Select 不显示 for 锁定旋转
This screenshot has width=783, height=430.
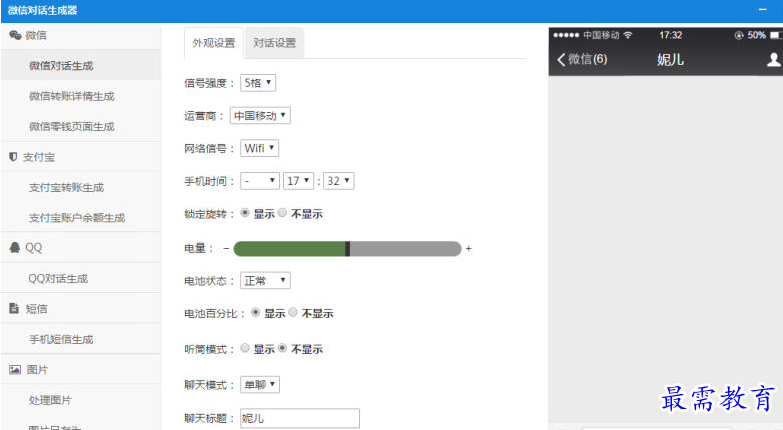[282, 213]
